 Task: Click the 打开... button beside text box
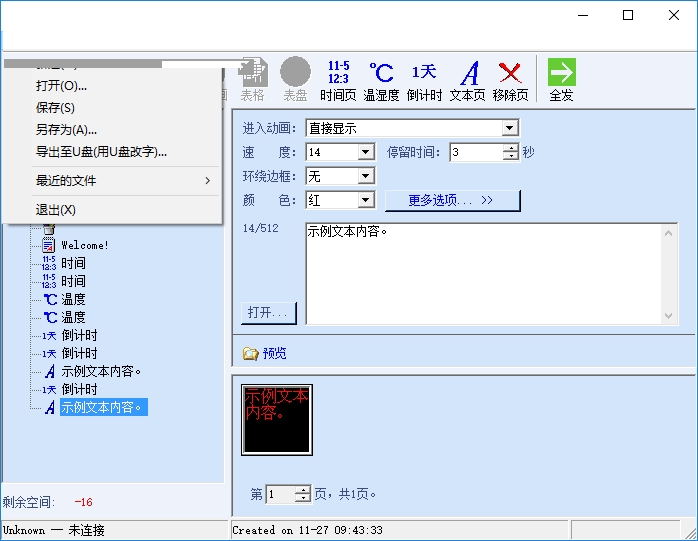coord(268,313)
